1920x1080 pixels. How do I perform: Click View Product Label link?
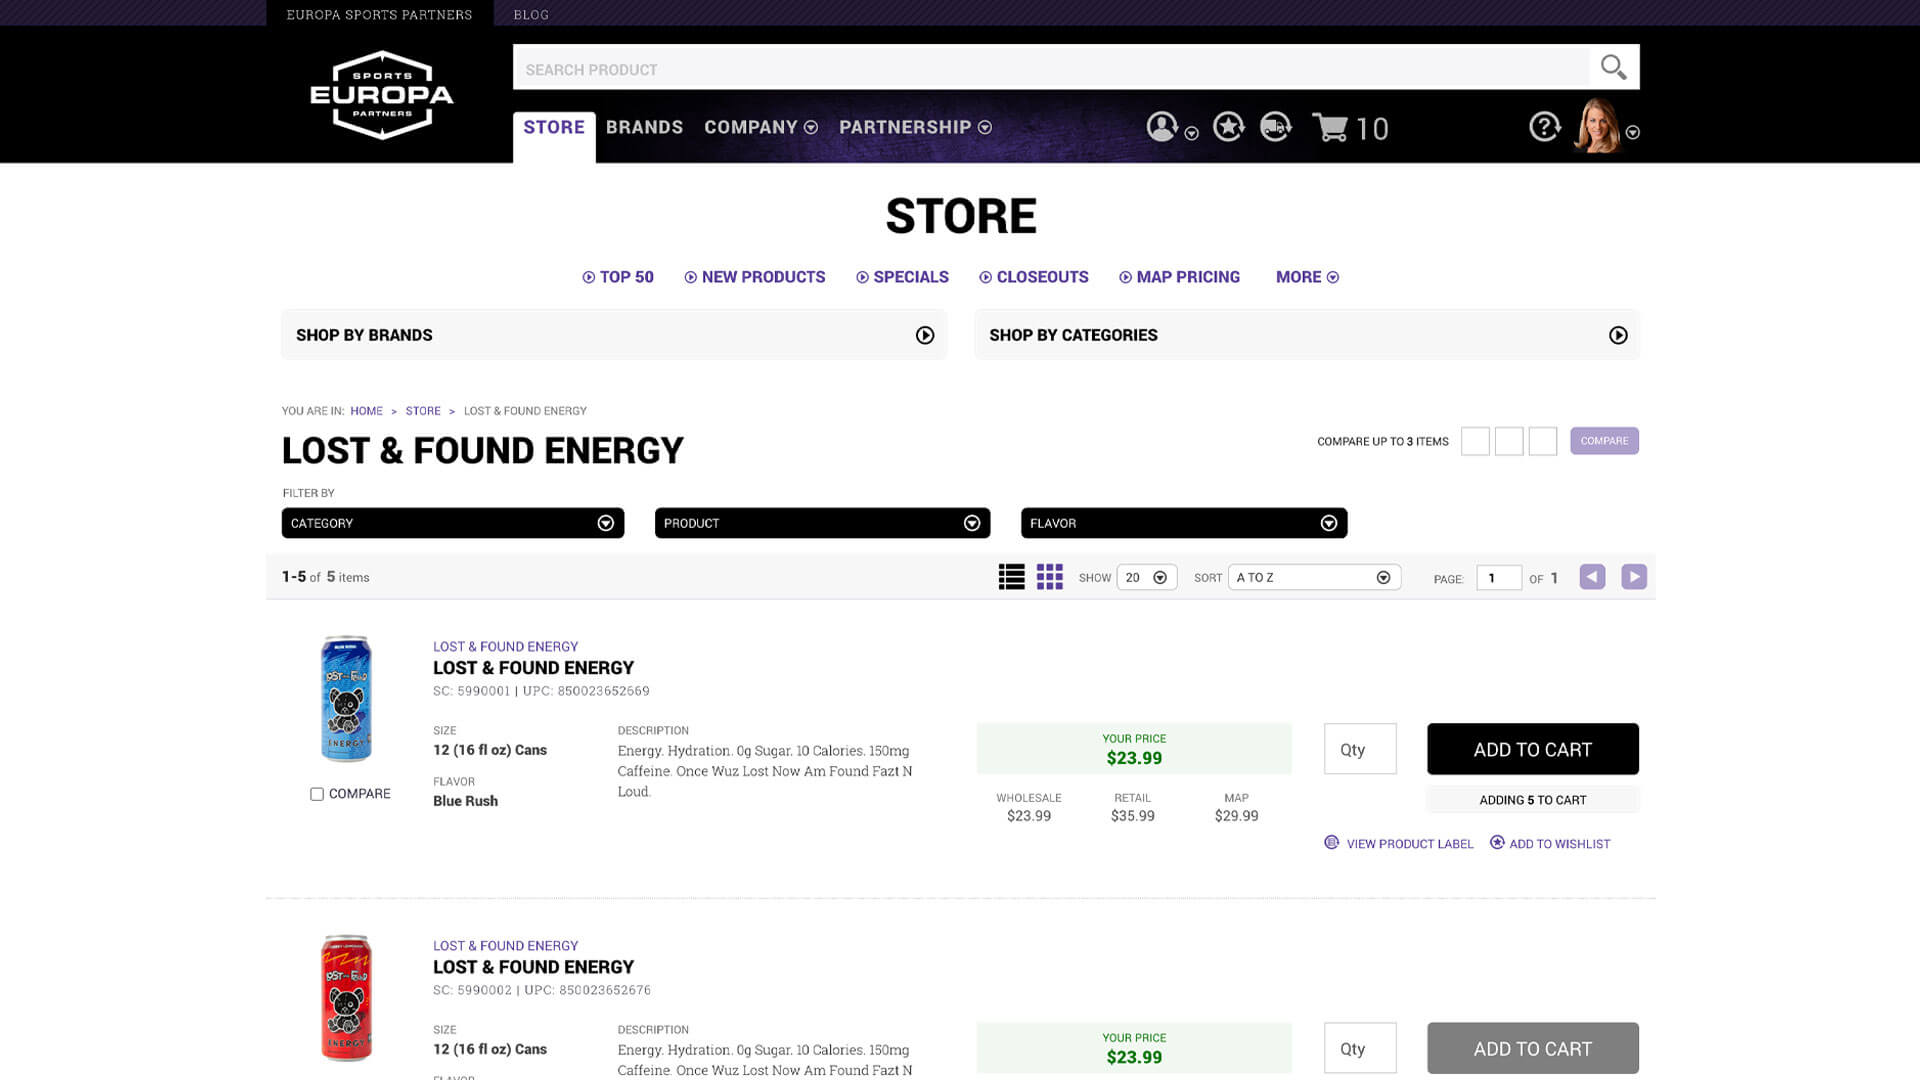click(1408, 844)
